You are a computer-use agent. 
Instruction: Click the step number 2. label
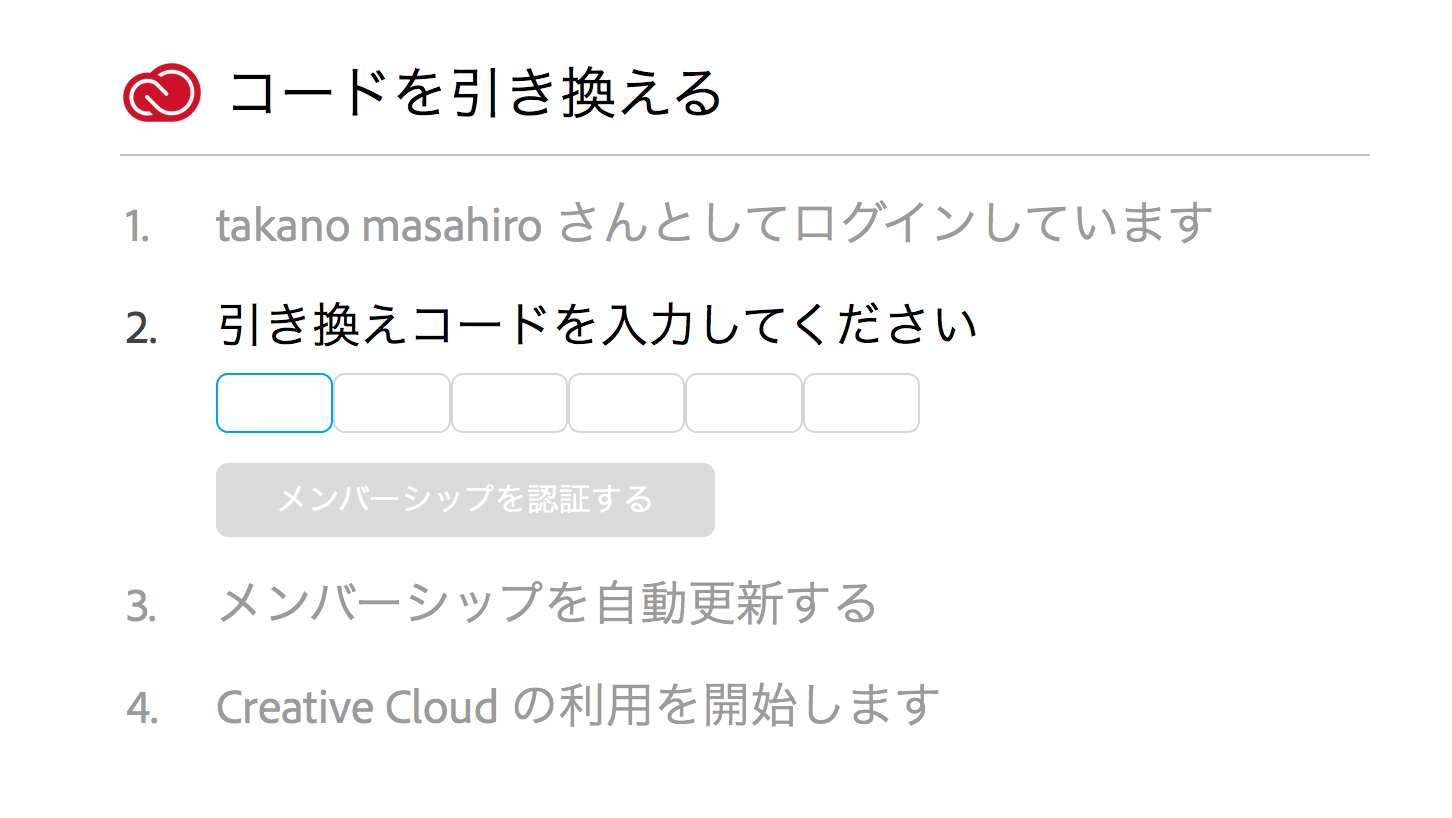point(141,328)
